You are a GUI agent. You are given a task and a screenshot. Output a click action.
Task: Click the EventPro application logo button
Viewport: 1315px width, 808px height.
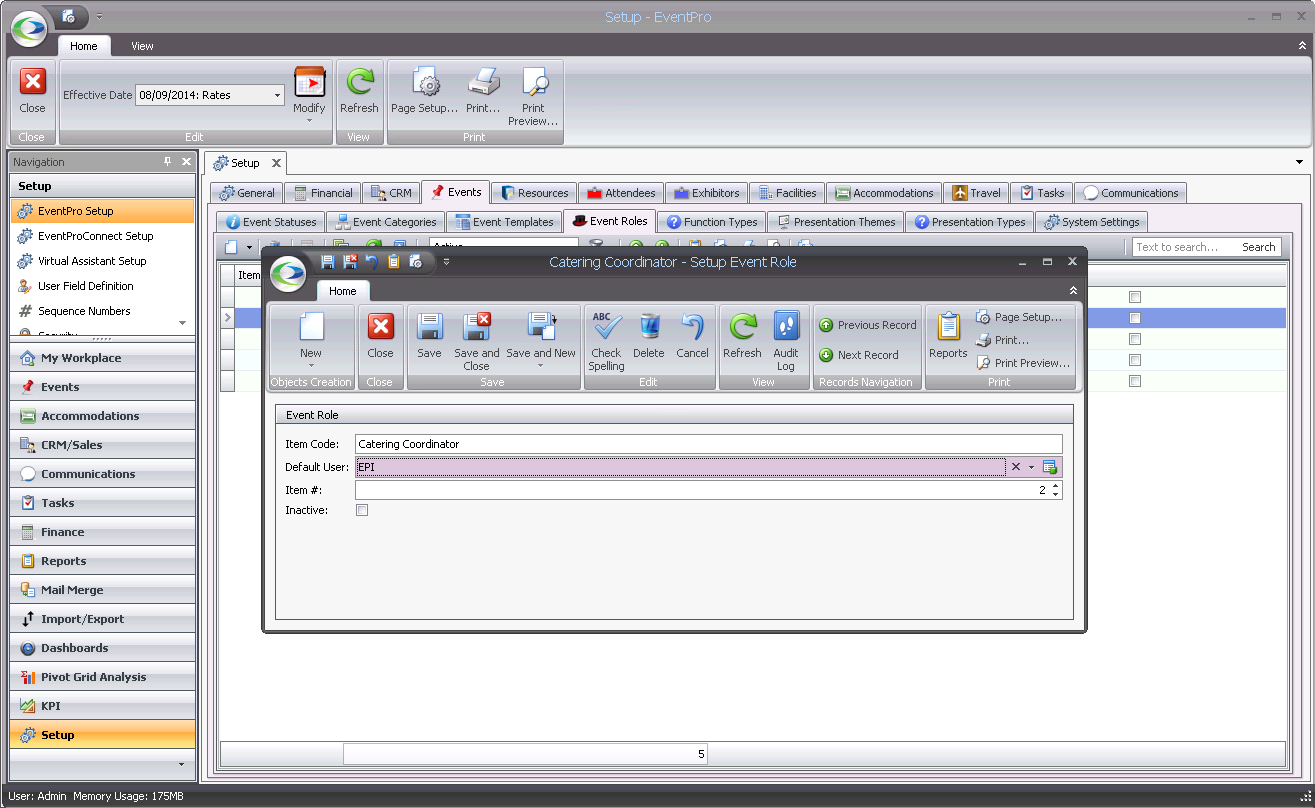[30, 27]
